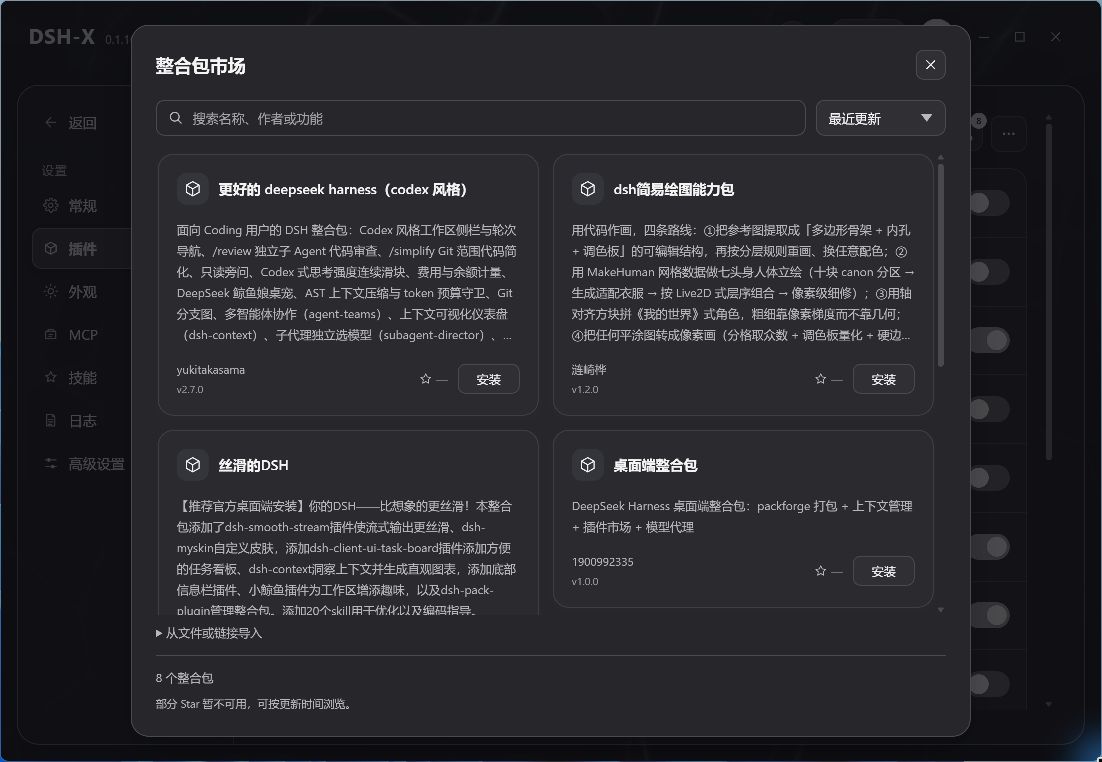Click the 8 个整合包 count text
The image size is (1102, 762).
pyautogui.click(x=184, y=678)
